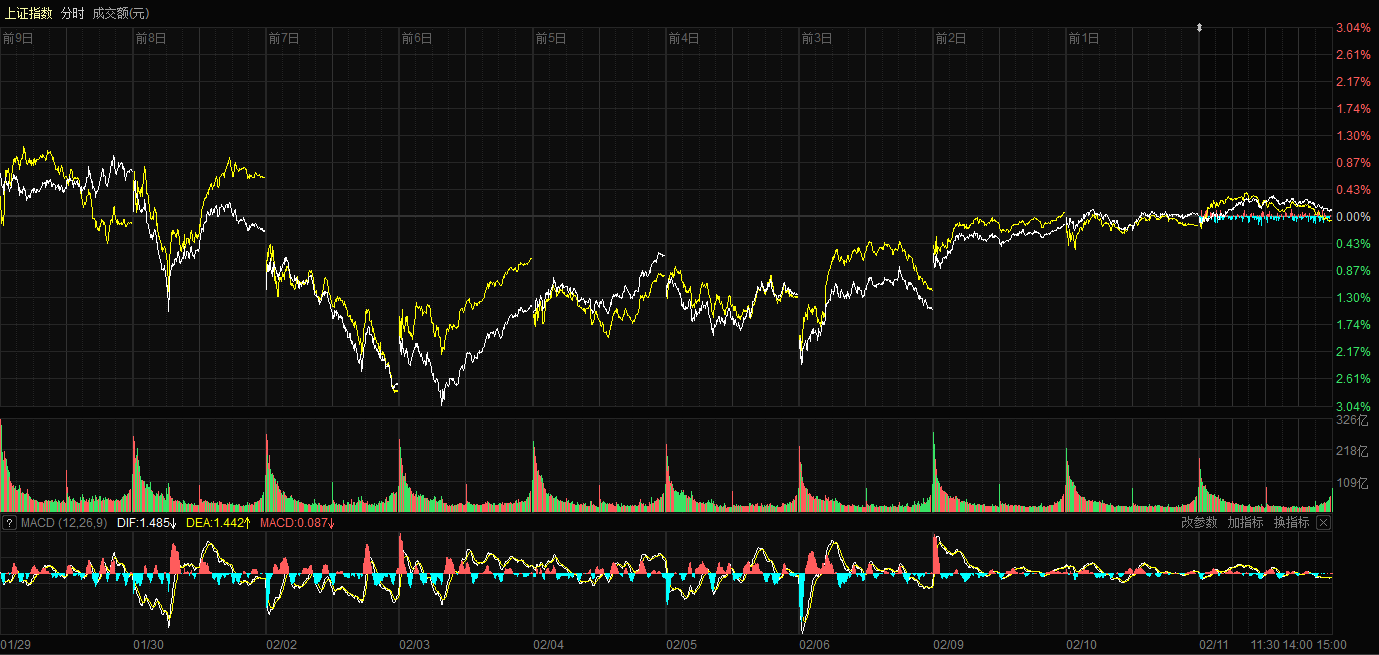The image size is (1379, 655).
Task: Select the 前9日 day marker
Action: (18, 39)
